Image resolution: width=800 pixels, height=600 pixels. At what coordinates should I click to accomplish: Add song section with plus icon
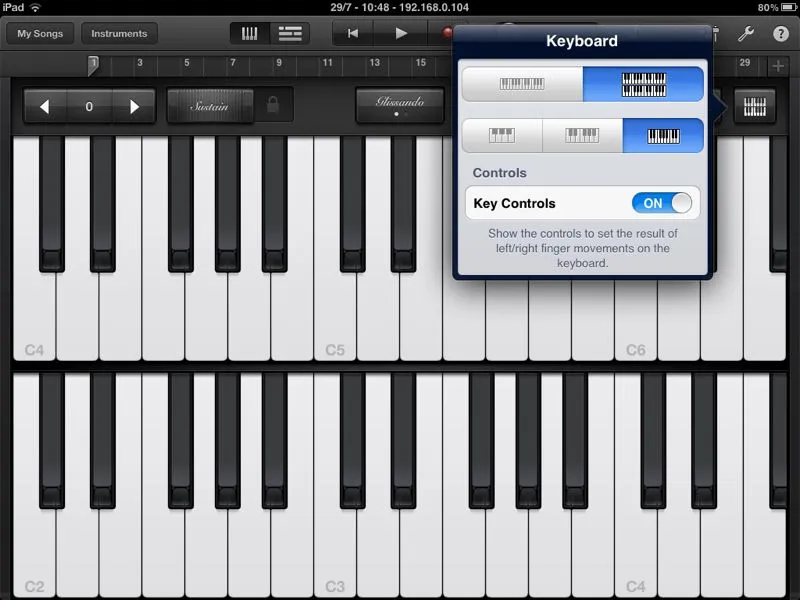coord(779,66)
